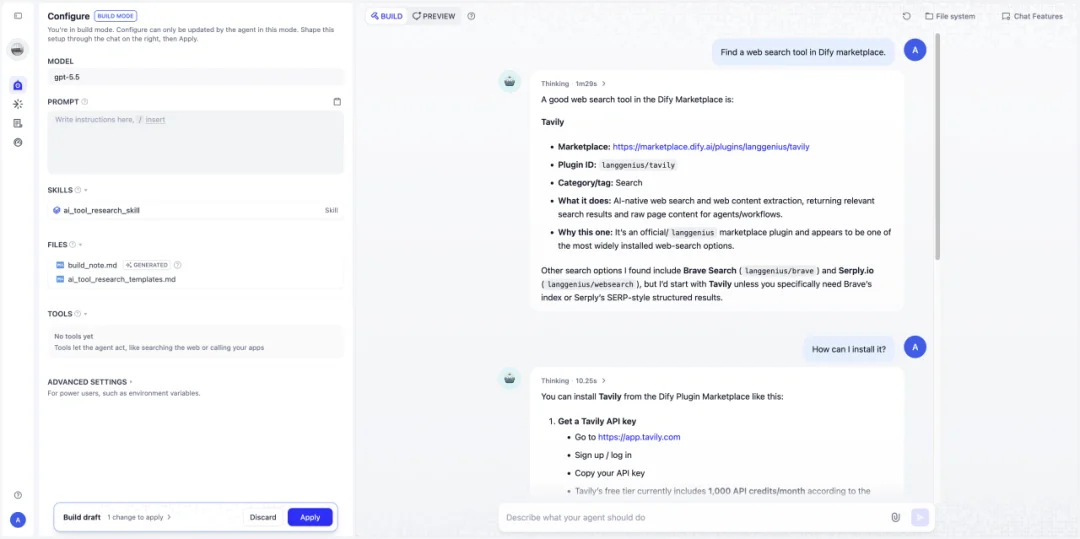
Task: Click the Discard button
Action: (262, 517)
